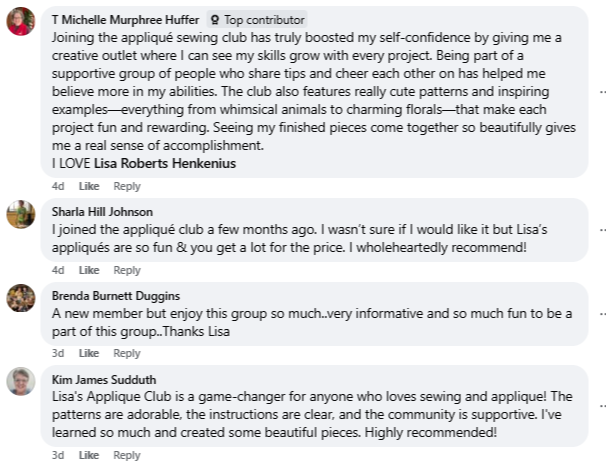
Task: Click the Top contributor badge
Action: pyautogui.click(x=257, y=20)
